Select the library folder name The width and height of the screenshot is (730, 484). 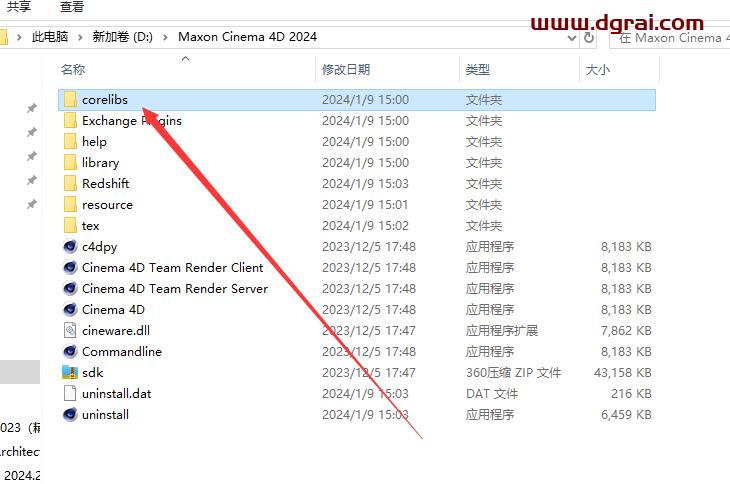(x=101, y=163)
